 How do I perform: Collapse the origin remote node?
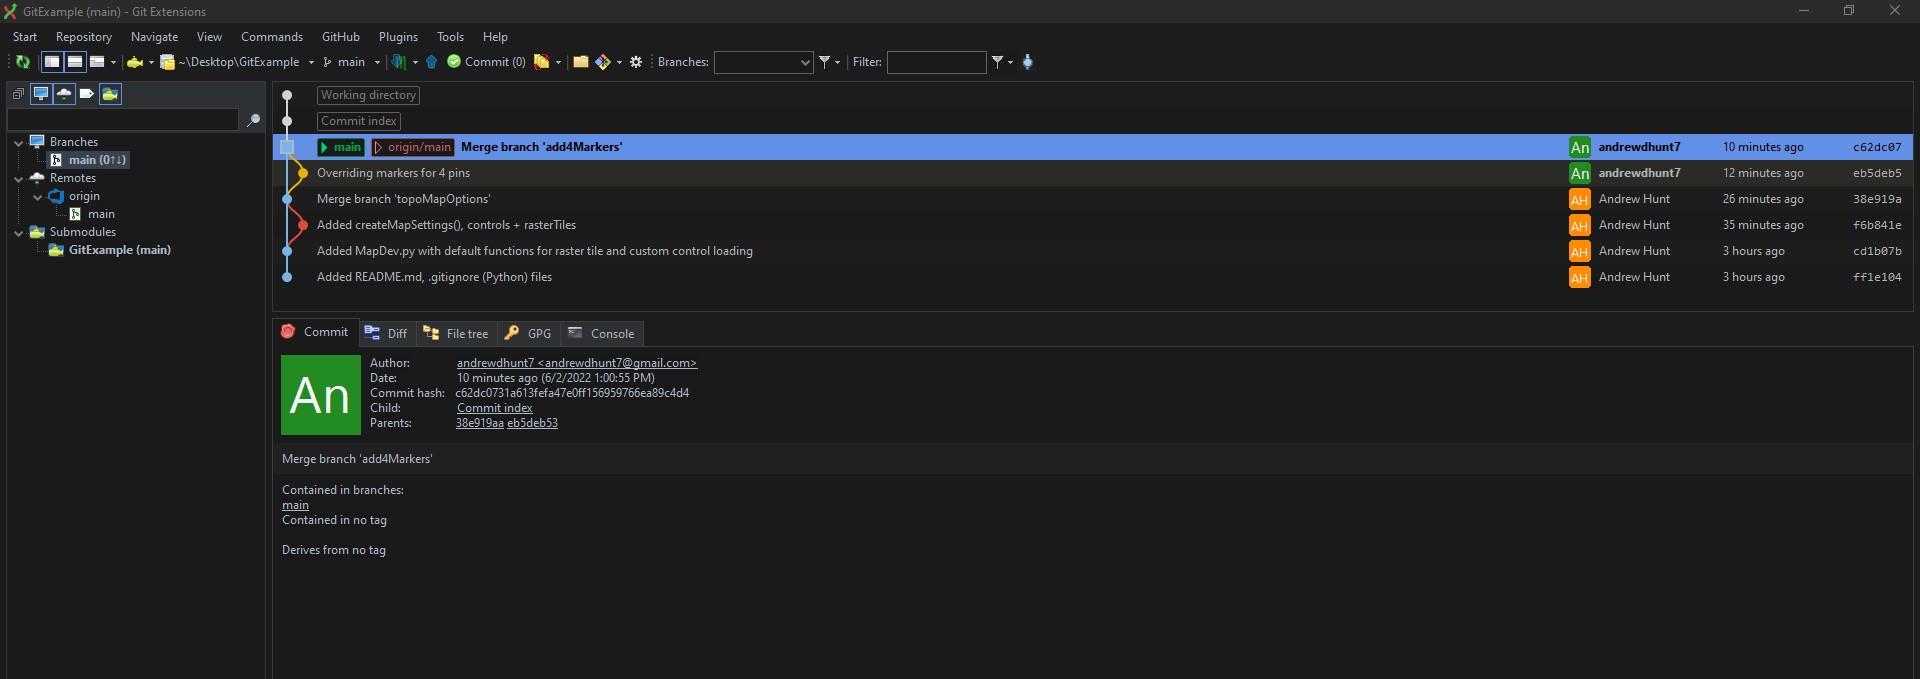[x=37, y=197]
